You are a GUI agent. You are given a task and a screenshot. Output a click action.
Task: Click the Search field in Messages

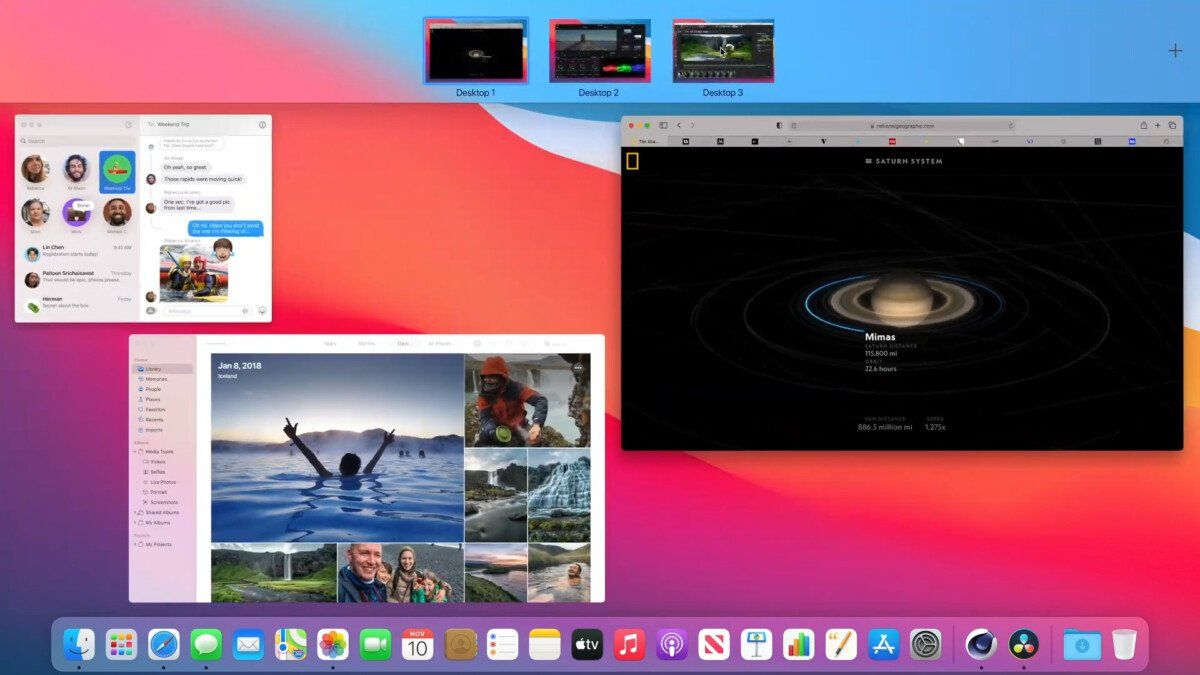click(77, 141)
